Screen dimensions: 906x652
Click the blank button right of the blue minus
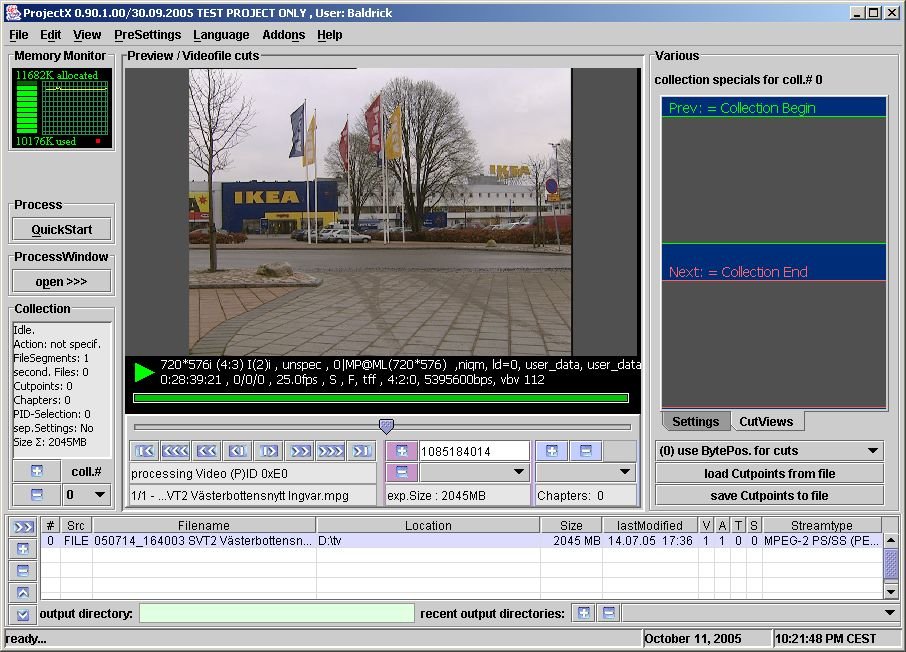[x=619, y=451]
